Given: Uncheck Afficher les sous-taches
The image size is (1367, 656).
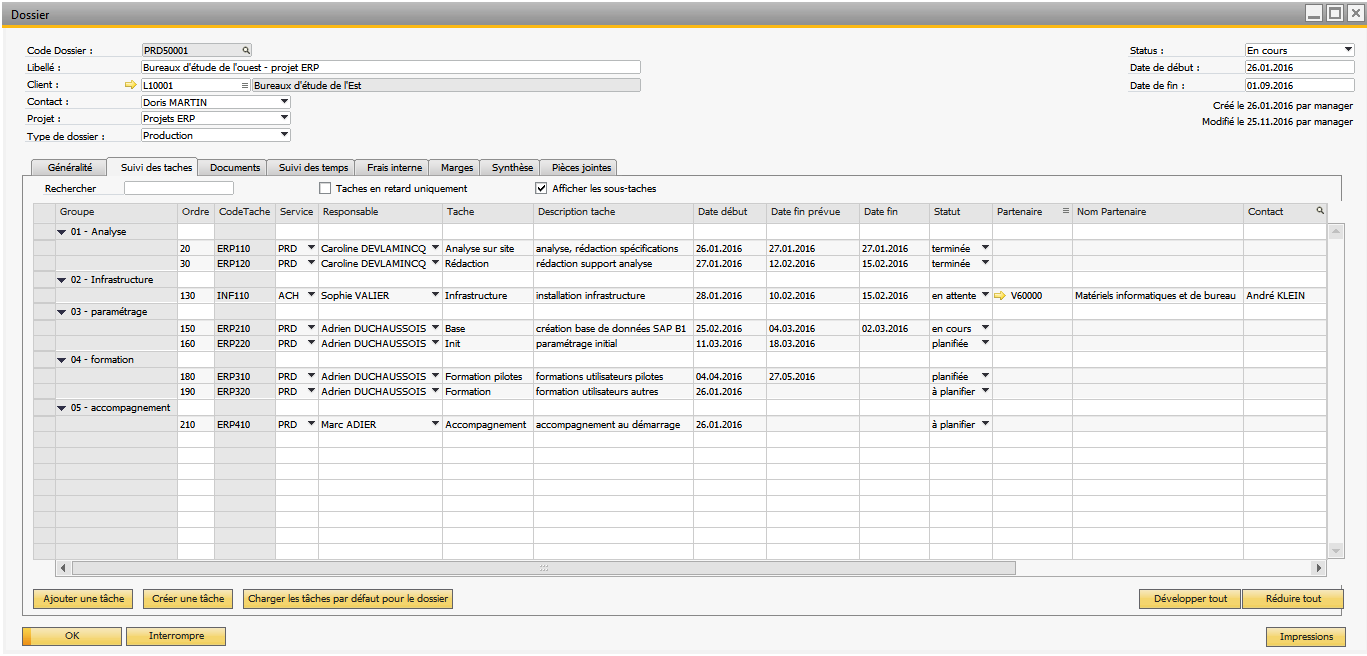Looking at the screenshot, I should pos(542,188).
